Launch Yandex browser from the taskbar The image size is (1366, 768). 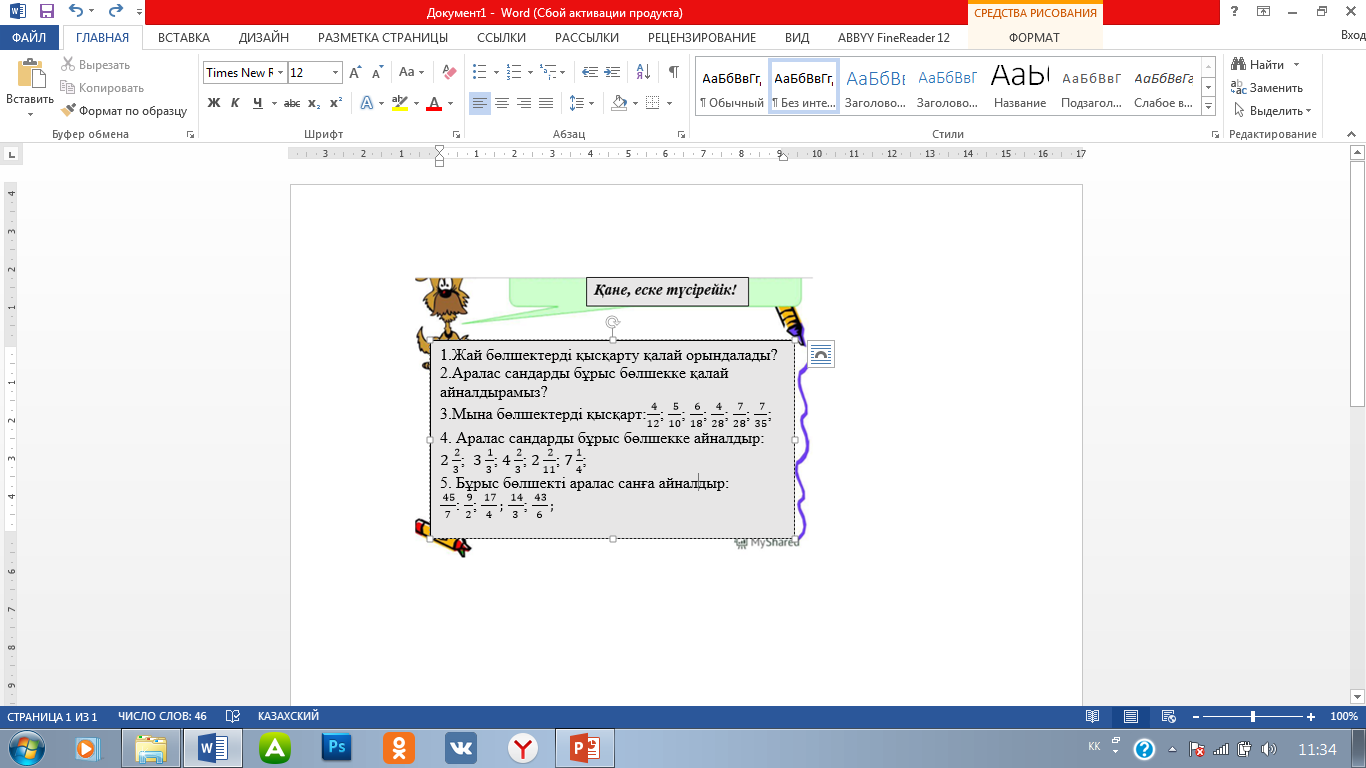click(522, 748)
